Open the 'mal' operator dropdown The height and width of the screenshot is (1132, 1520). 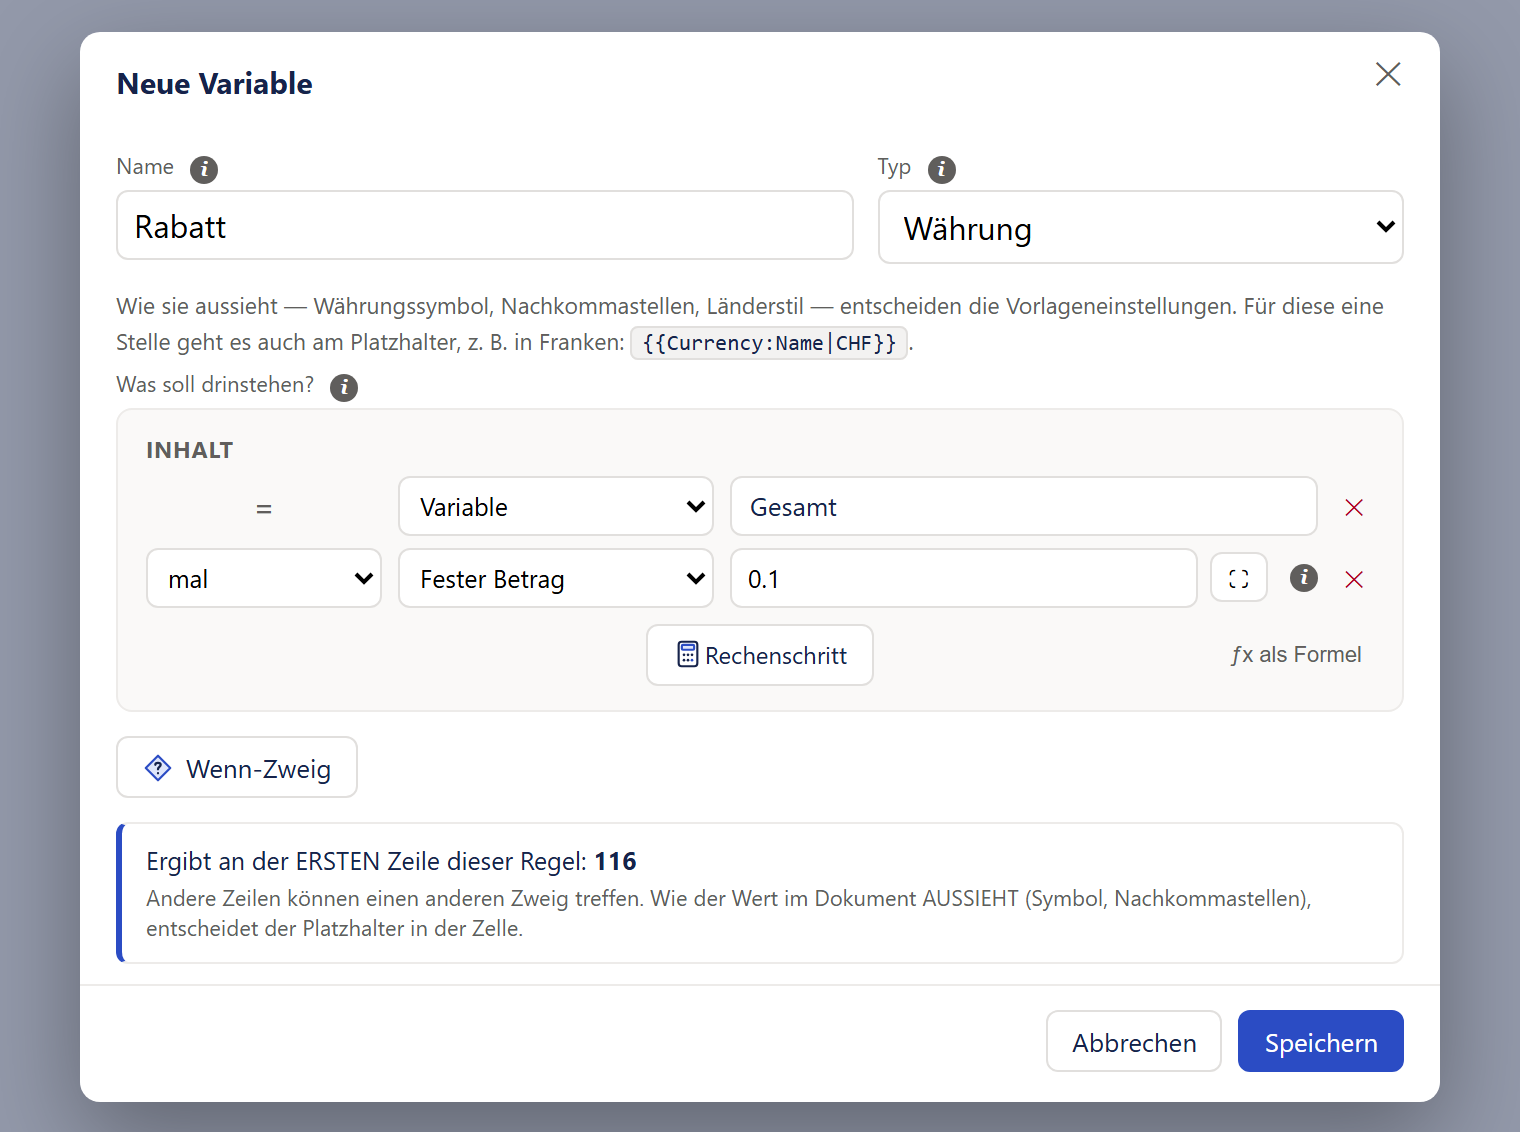(x=264, y=578)
